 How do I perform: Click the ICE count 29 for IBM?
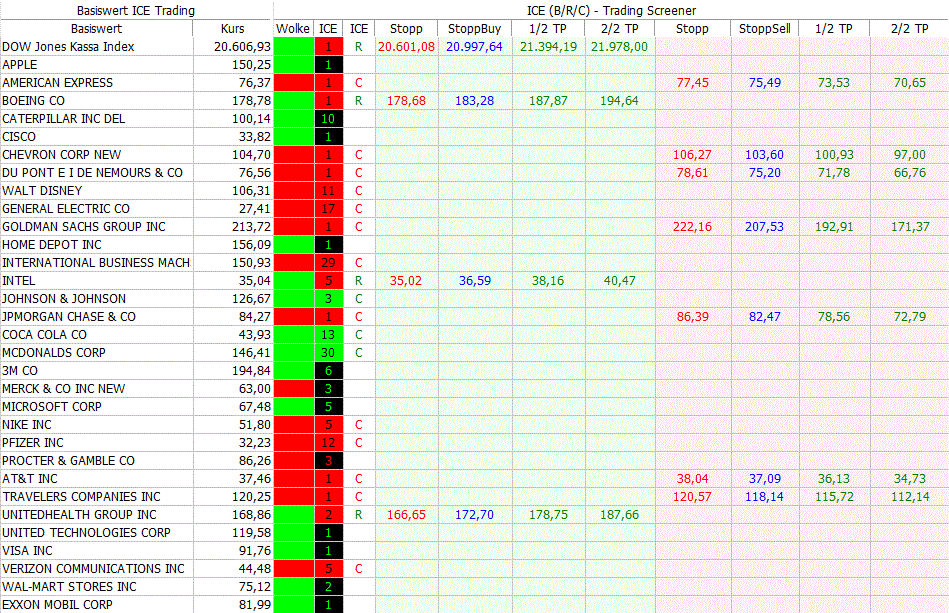(329, 263)
